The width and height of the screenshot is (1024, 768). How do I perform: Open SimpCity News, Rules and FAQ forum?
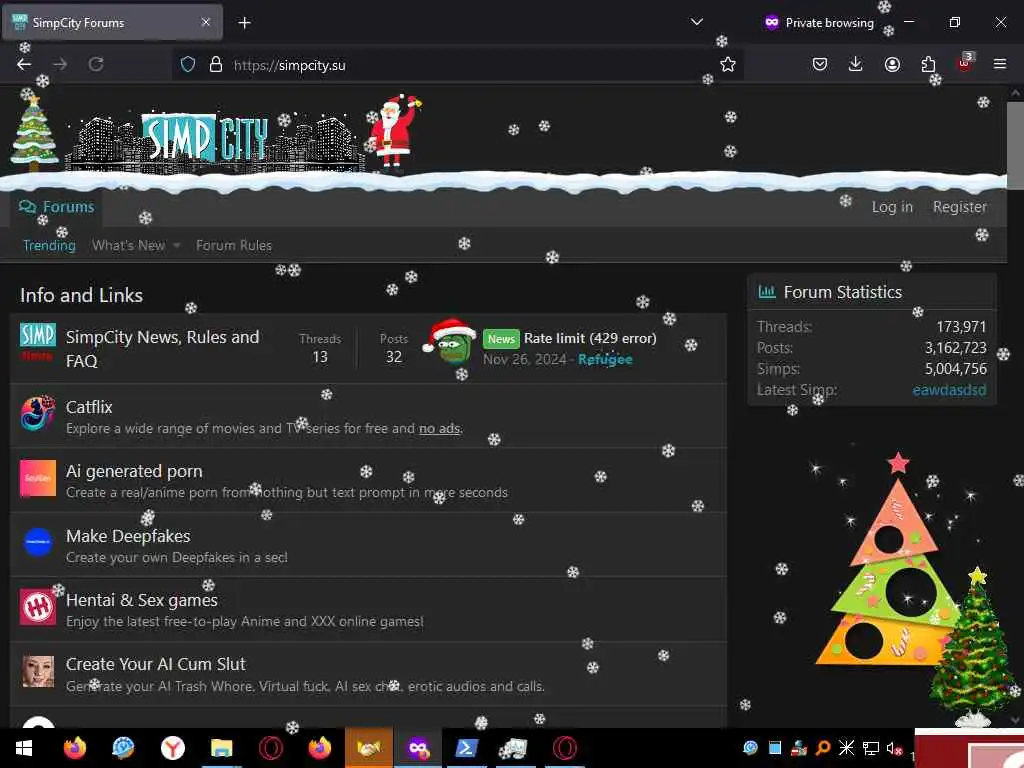tap(163, 349)
